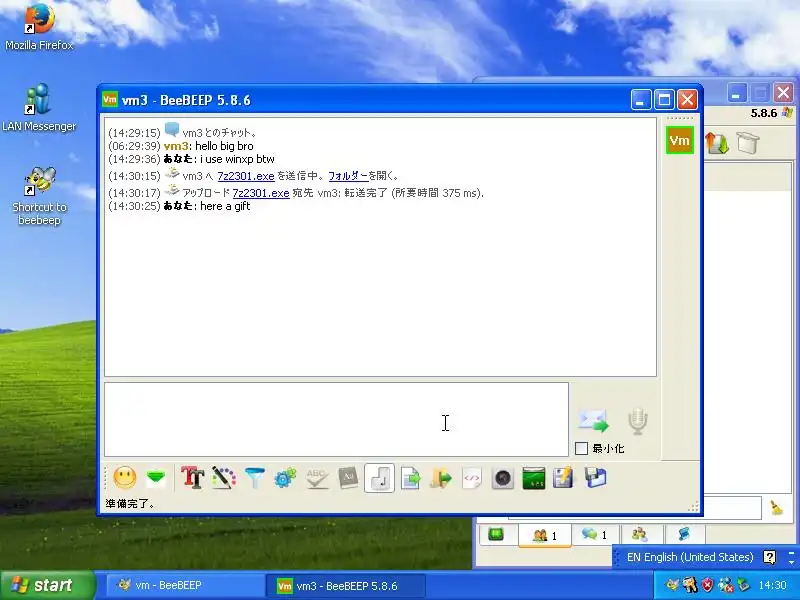Click the grey dictionary book icon
This screenshot has width=800, height=600.
pos(348,479)
